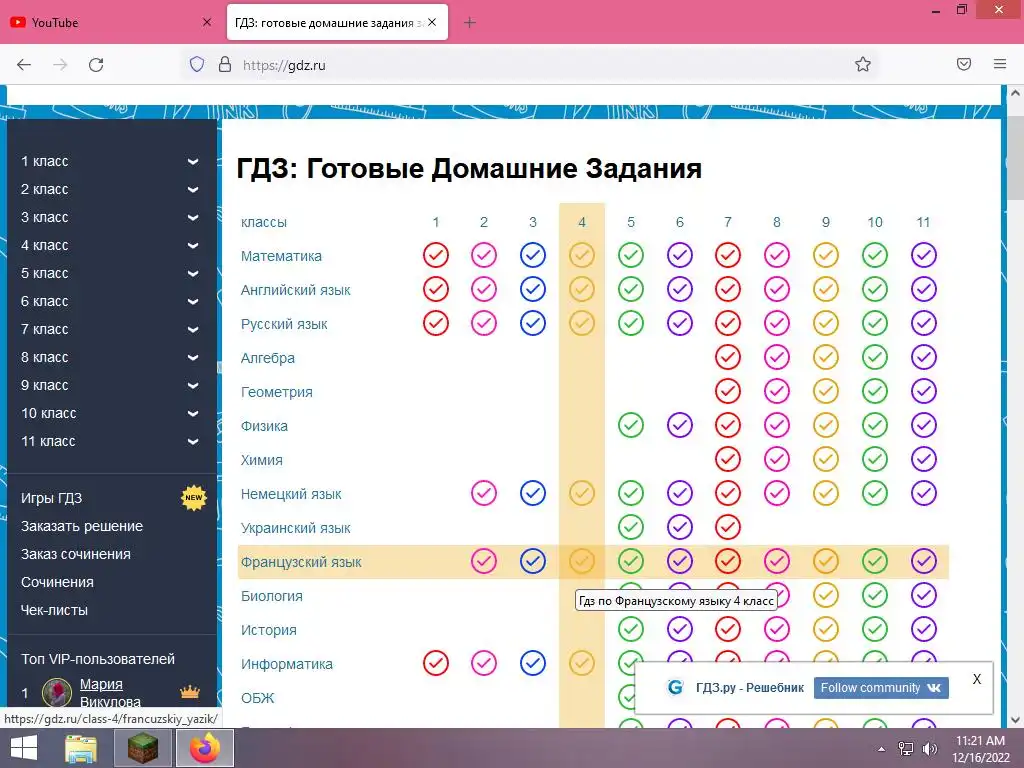Open Украинский язык class 5 green checkmark
This screenshot has height=768, width=1024.
(x=631, y=527)
